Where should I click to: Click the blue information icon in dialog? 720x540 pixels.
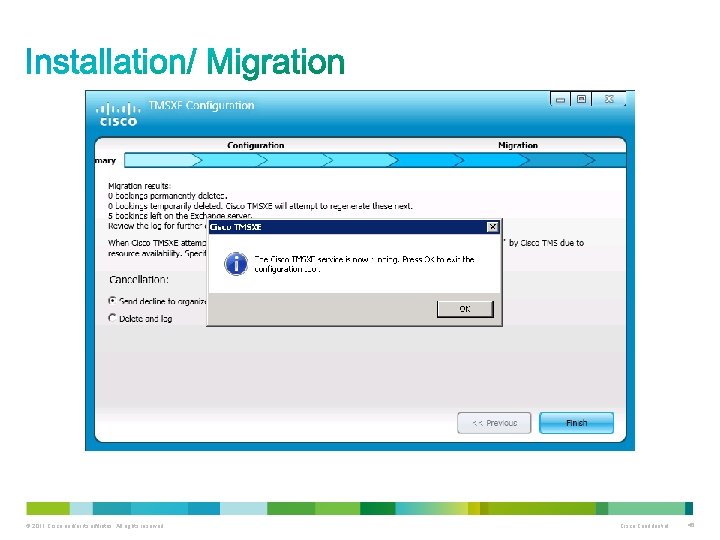click(x=236, y=264)
